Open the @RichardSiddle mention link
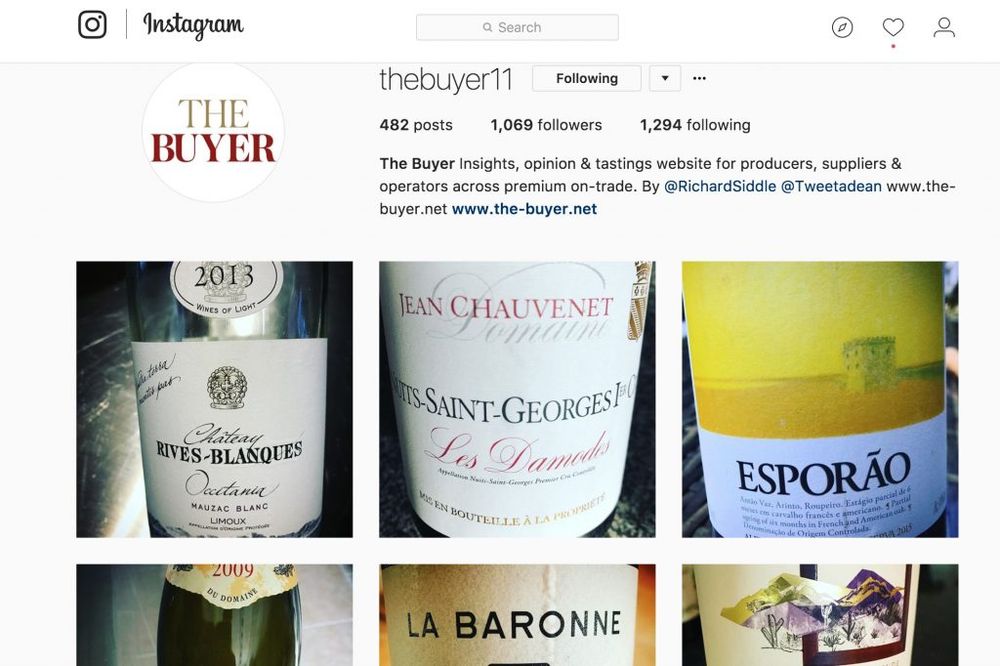The width and height of the screenshot is (1000, 666). pyautogui.click(x=720, y=186)
